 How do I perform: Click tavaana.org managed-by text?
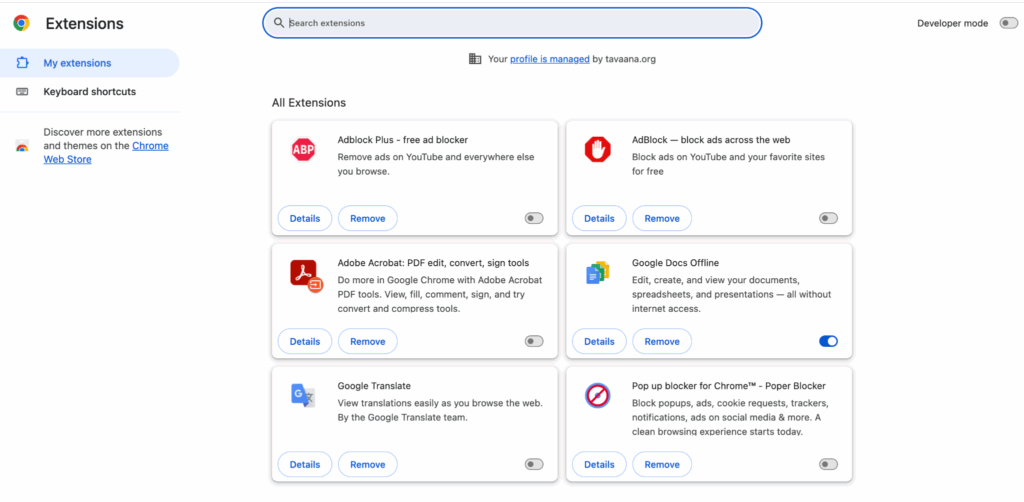(631, 59)
